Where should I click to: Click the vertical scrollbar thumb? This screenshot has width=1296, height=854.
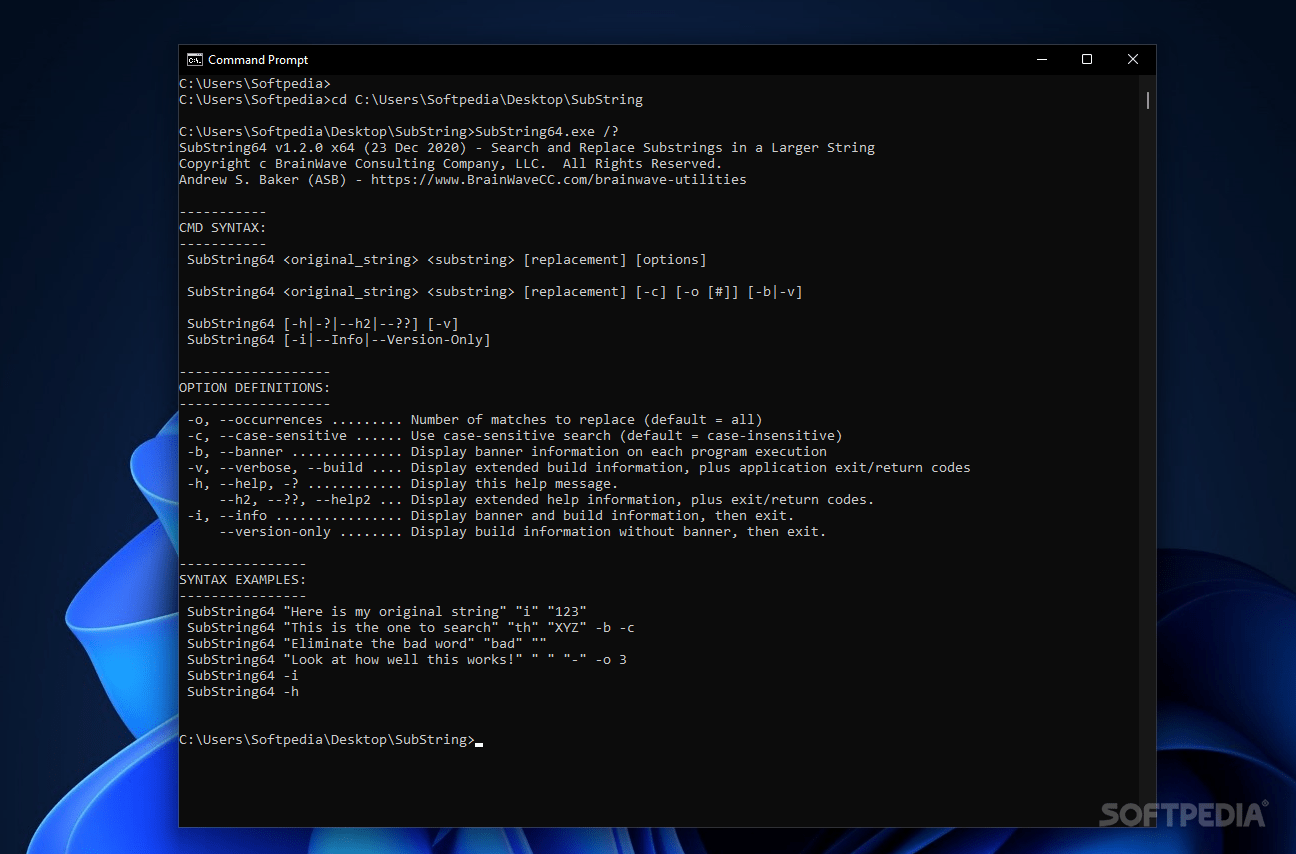[x=1148, y=100]
